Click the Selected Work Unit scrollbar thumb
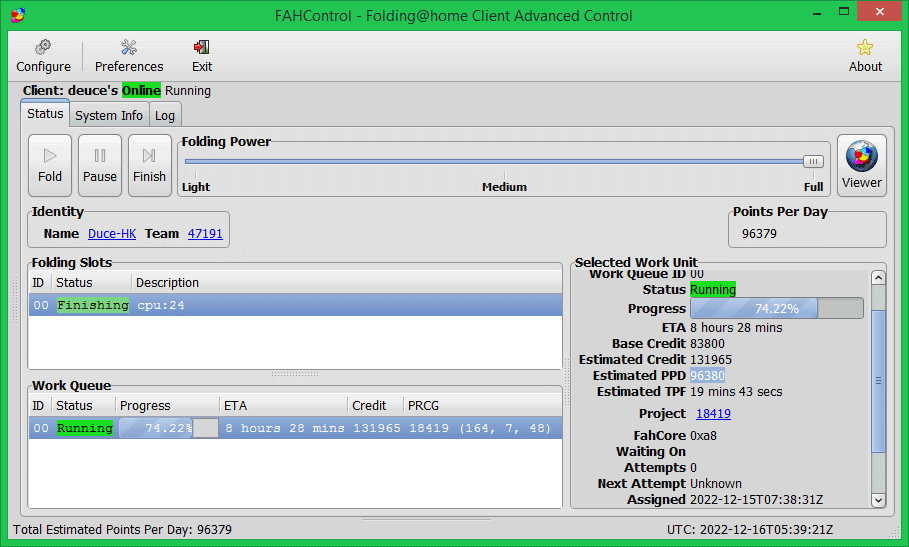Viewport: 909px width, 547px height. pos(878,381)
